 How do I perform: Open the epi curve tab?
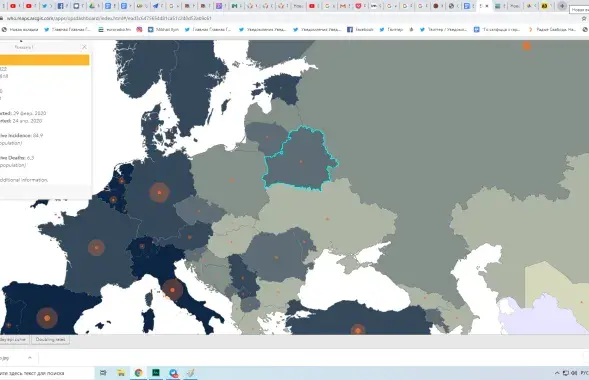click(14, 339)
